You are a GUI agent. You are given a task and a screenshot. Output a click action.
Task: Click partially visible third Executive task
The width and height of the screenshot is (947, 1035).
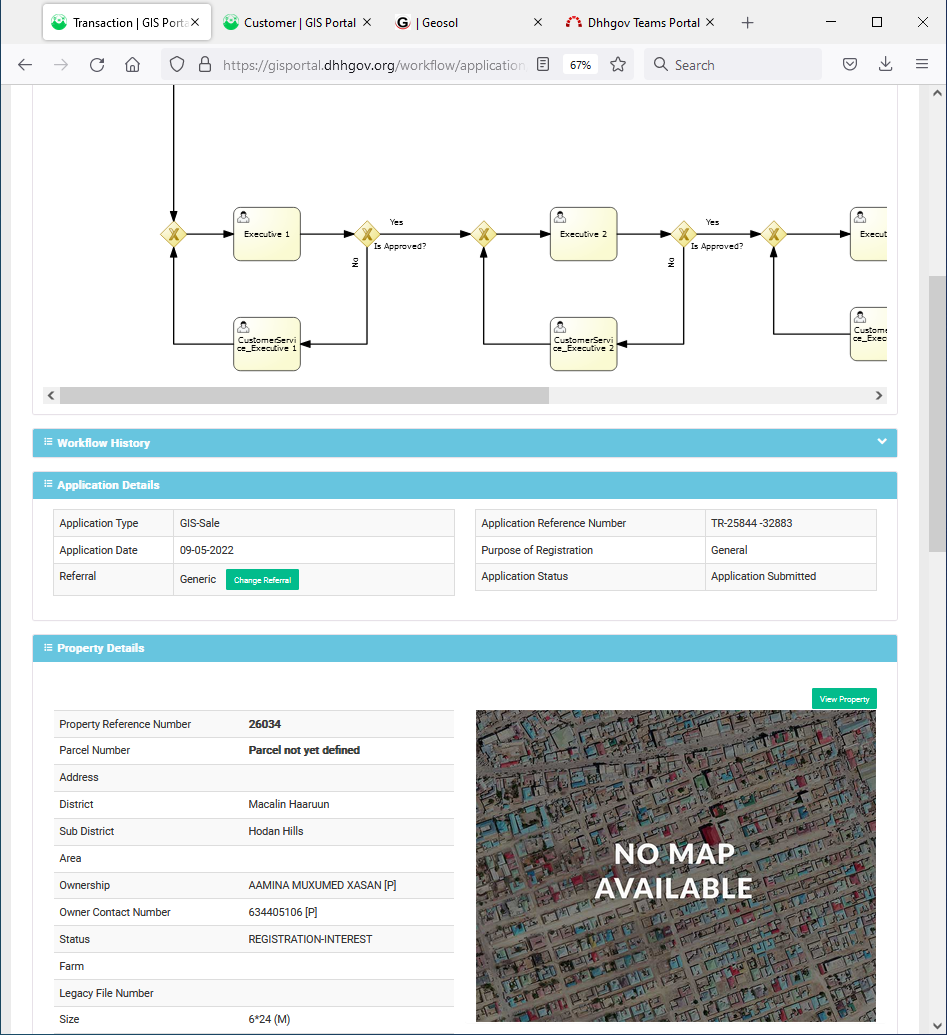868,234
